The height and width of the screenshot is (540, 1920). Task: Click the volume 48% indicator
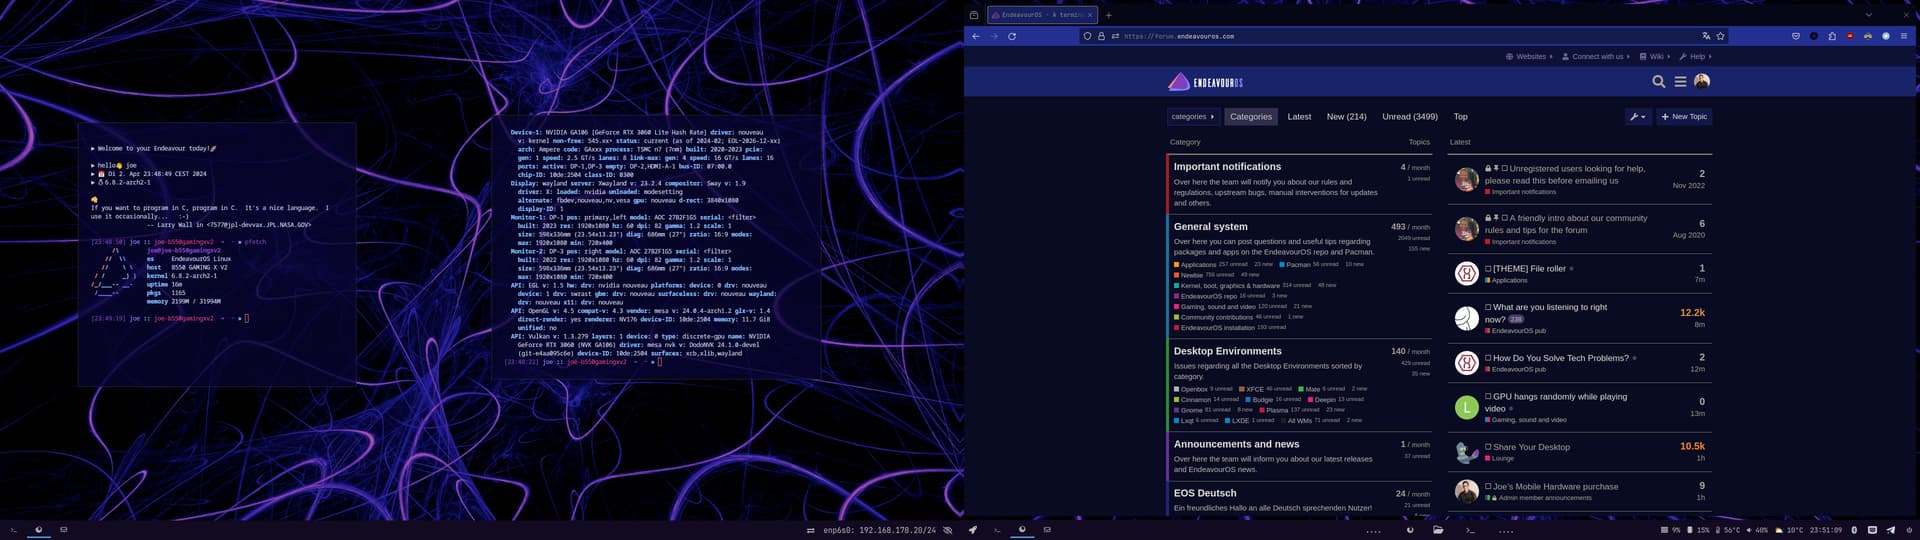(x=1758, y=530)
